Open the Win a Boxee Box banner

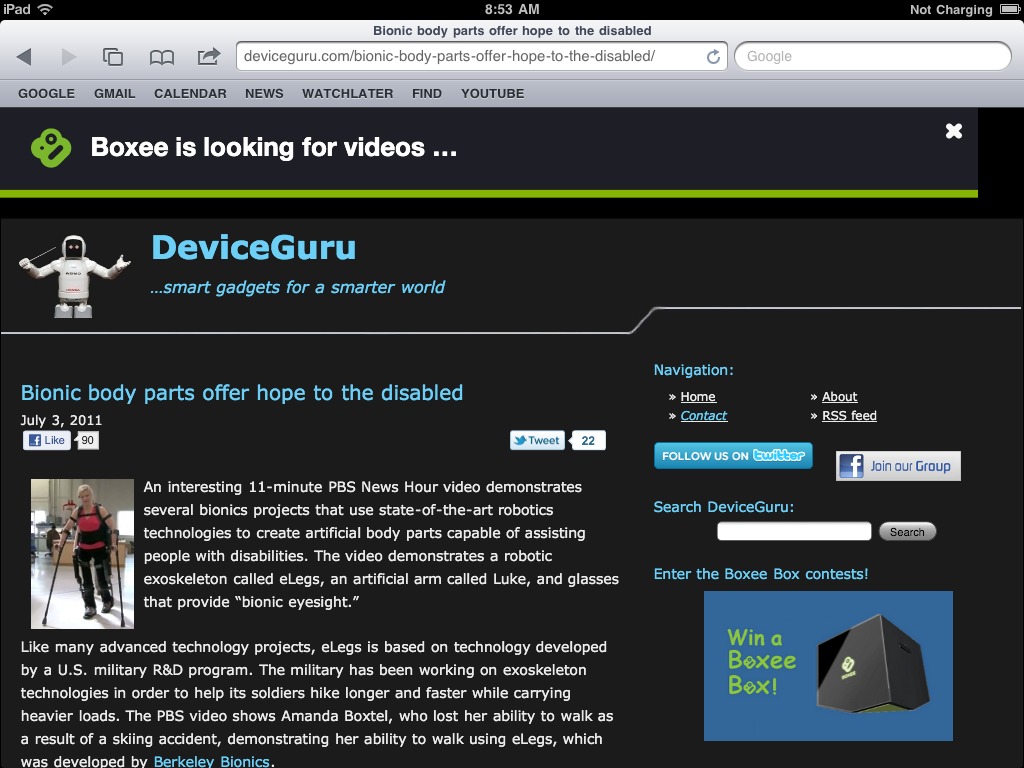[828, 665]
